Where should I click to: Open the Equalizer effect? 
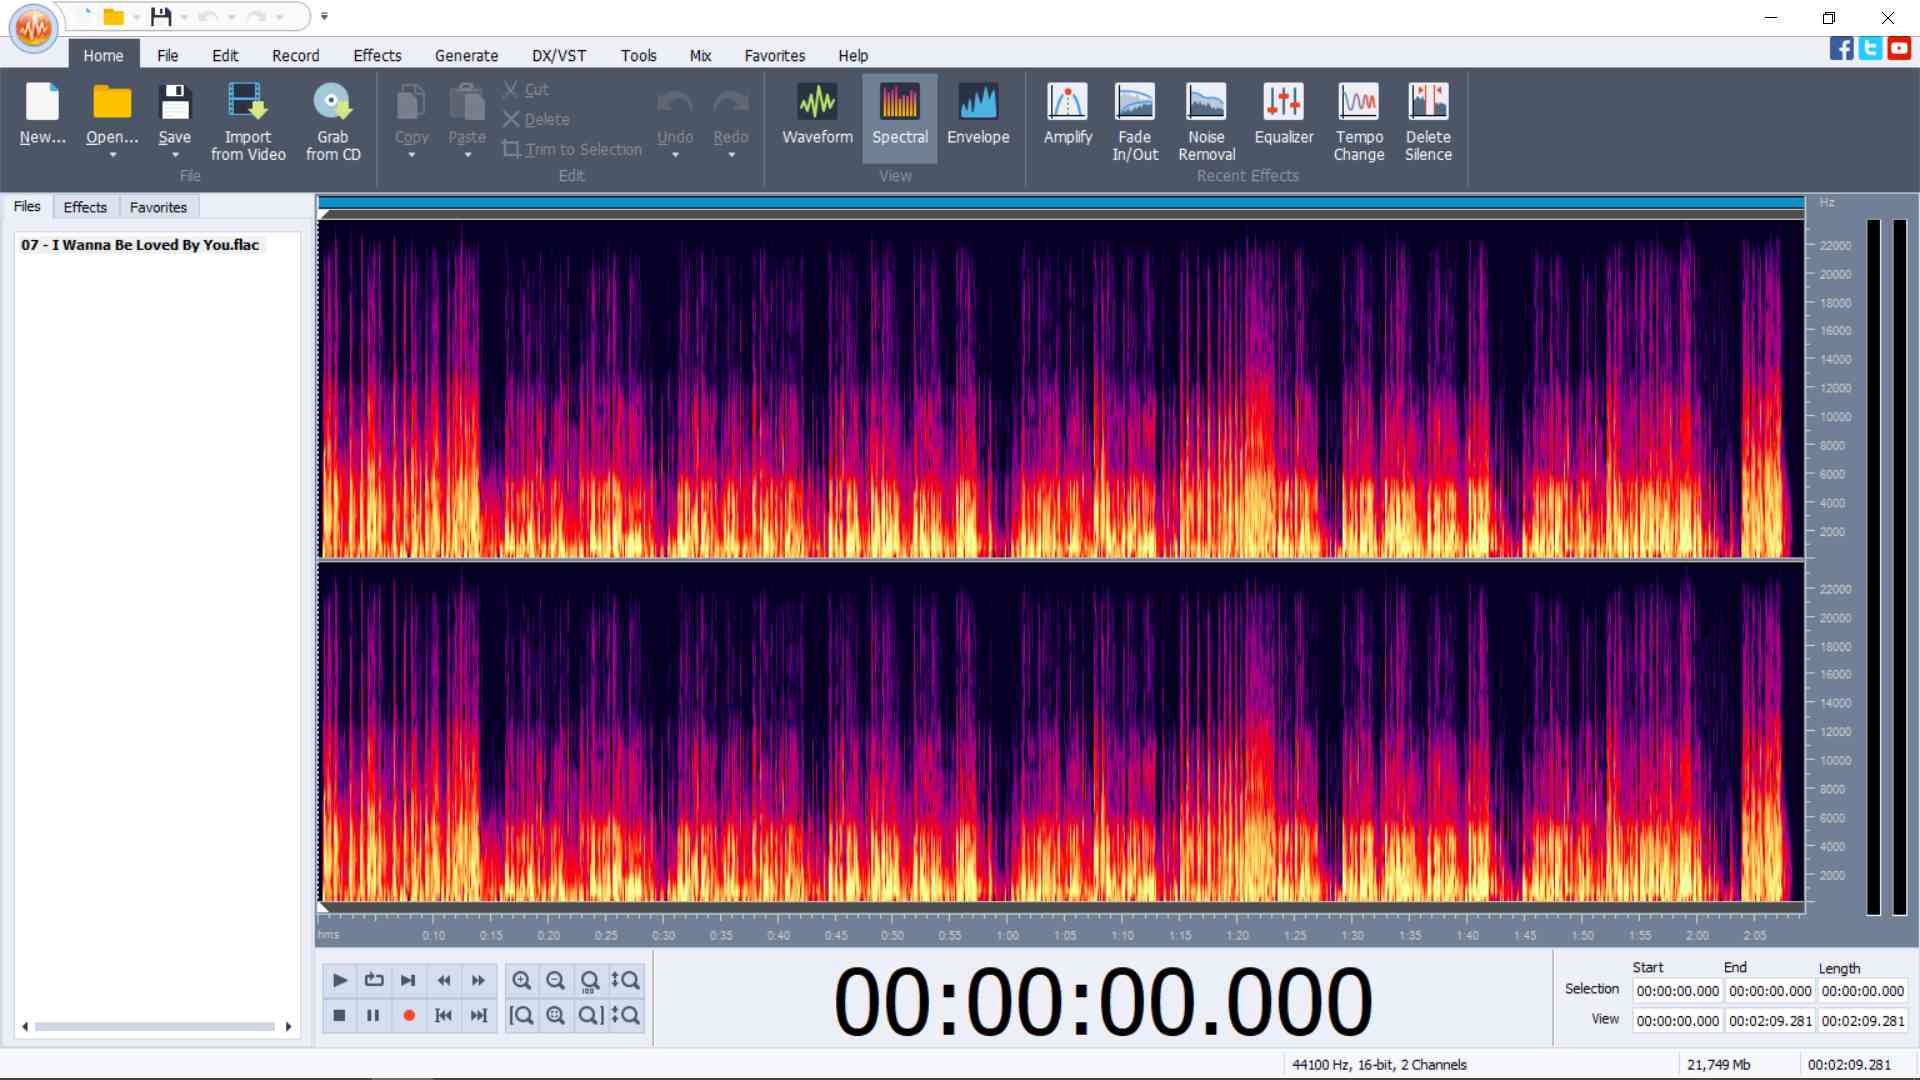tap(1284, 116)
